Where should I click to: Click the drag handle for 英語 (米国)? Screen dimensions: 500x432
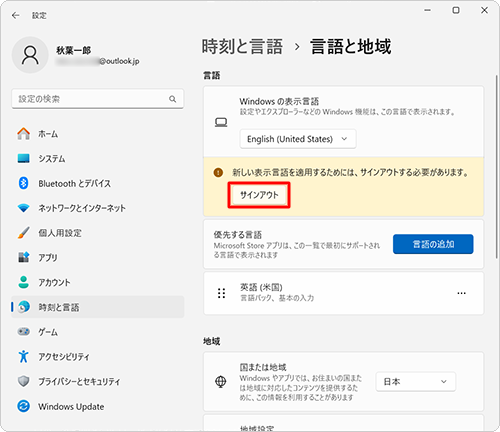[x=221, y=293]
